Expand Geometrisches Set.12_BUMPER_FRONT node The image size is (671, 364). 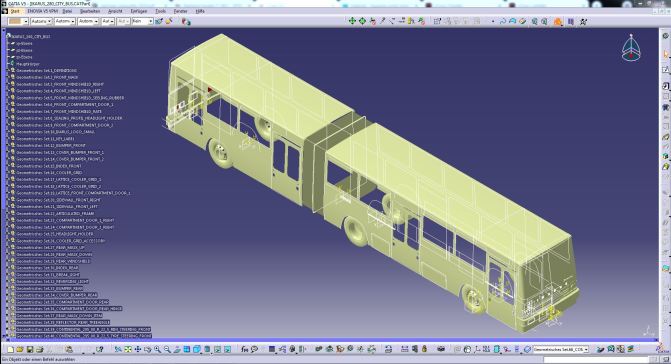(x=8, y=145)
